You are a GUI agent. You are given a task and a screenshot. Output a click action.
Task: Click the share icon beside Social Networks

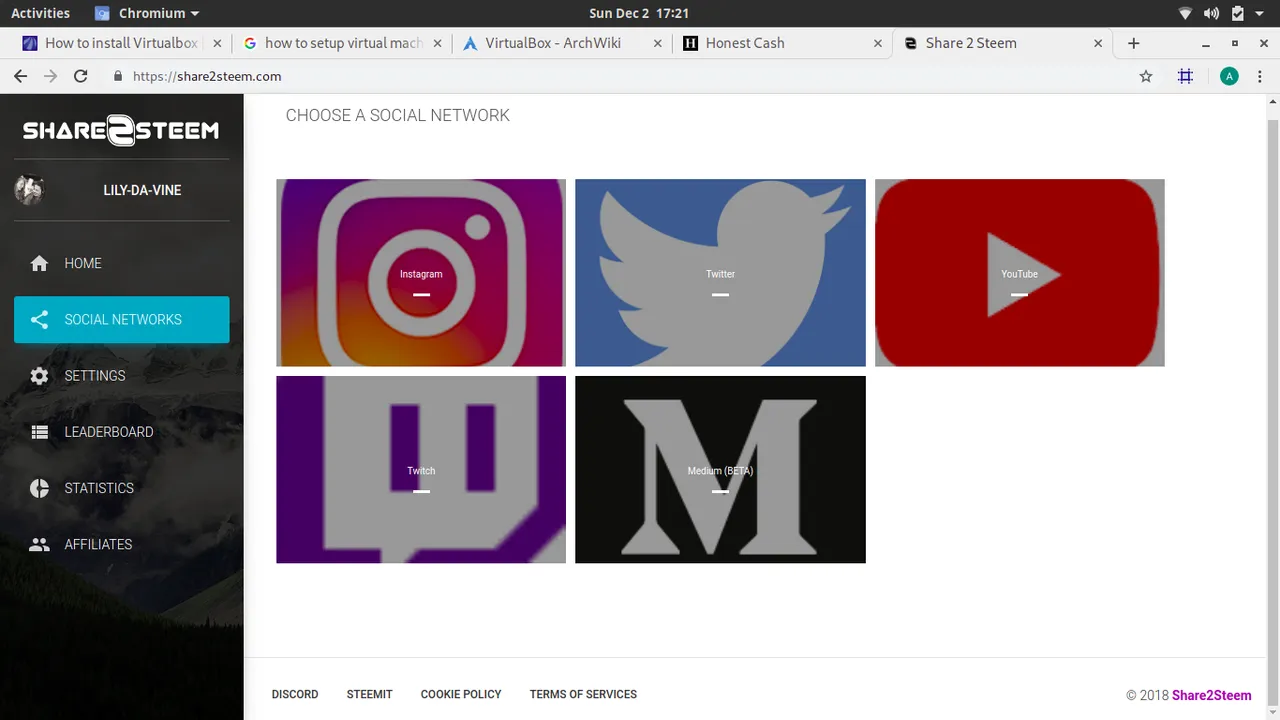coord(39,320)
